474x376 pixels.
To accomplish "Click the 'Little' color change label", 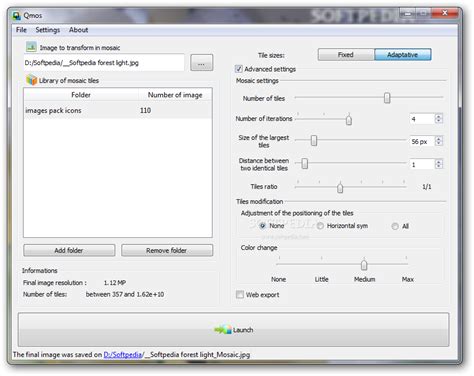I will pos(322,279).
